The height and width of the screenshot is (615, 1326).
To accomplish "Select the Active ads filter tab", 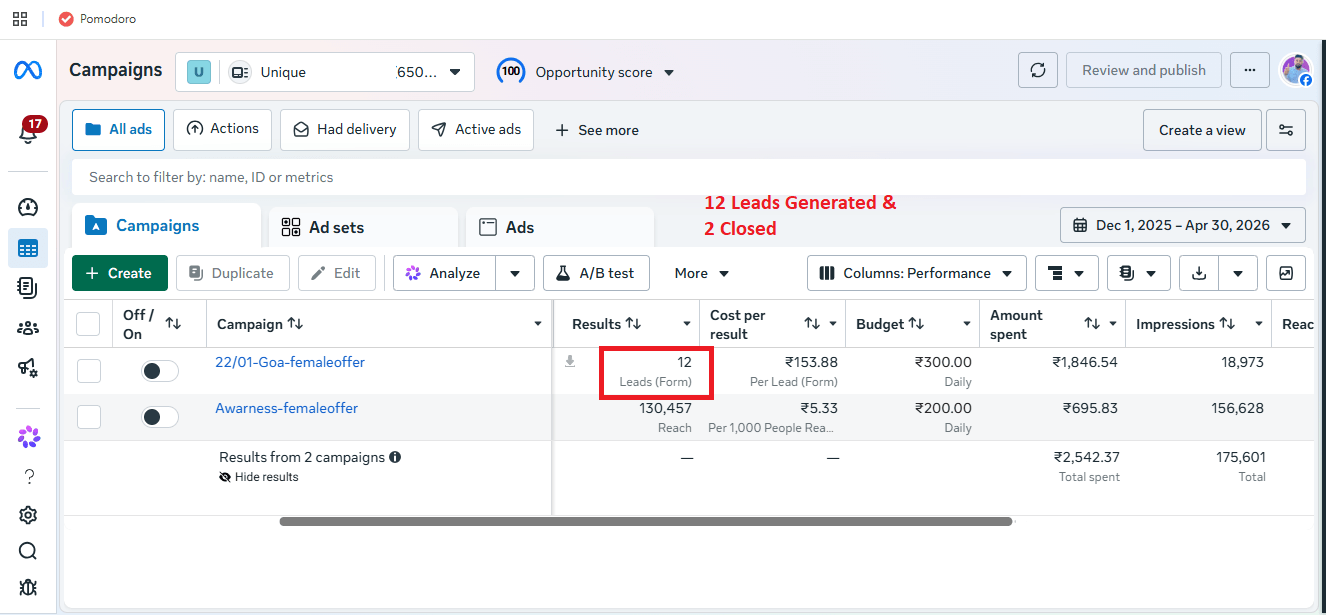I will [x=476, y=130].
